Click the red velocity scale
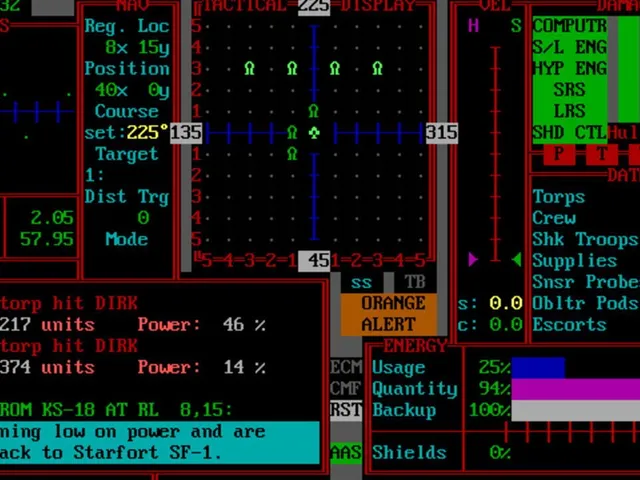The height and width of the screenshot is (480, 640). coord(495,154)
